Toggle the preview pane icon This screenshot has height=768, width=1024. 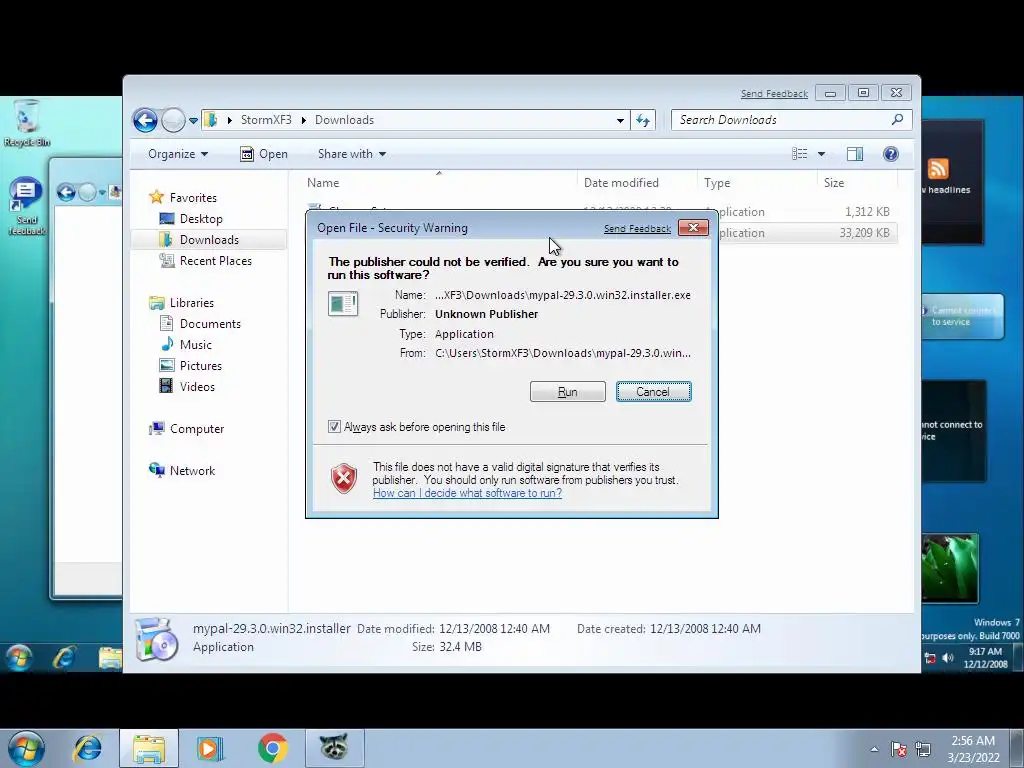pyautogui.click(x=855, y=153)
